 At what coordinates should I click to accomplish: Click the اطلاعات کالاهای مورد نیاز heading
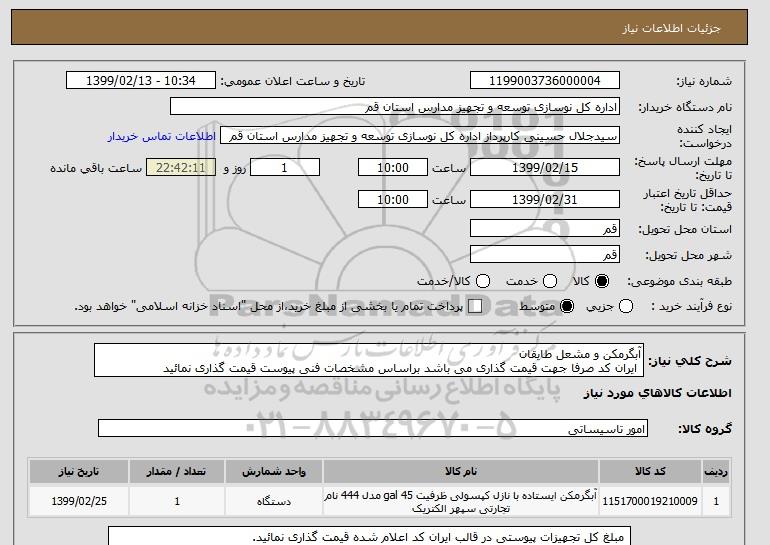[x=658, y=393]
